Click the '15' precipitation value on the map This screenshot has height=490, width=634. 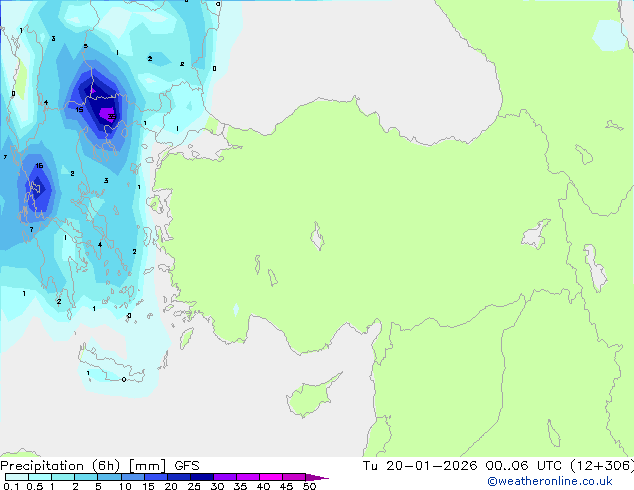[x=79, y=110]
